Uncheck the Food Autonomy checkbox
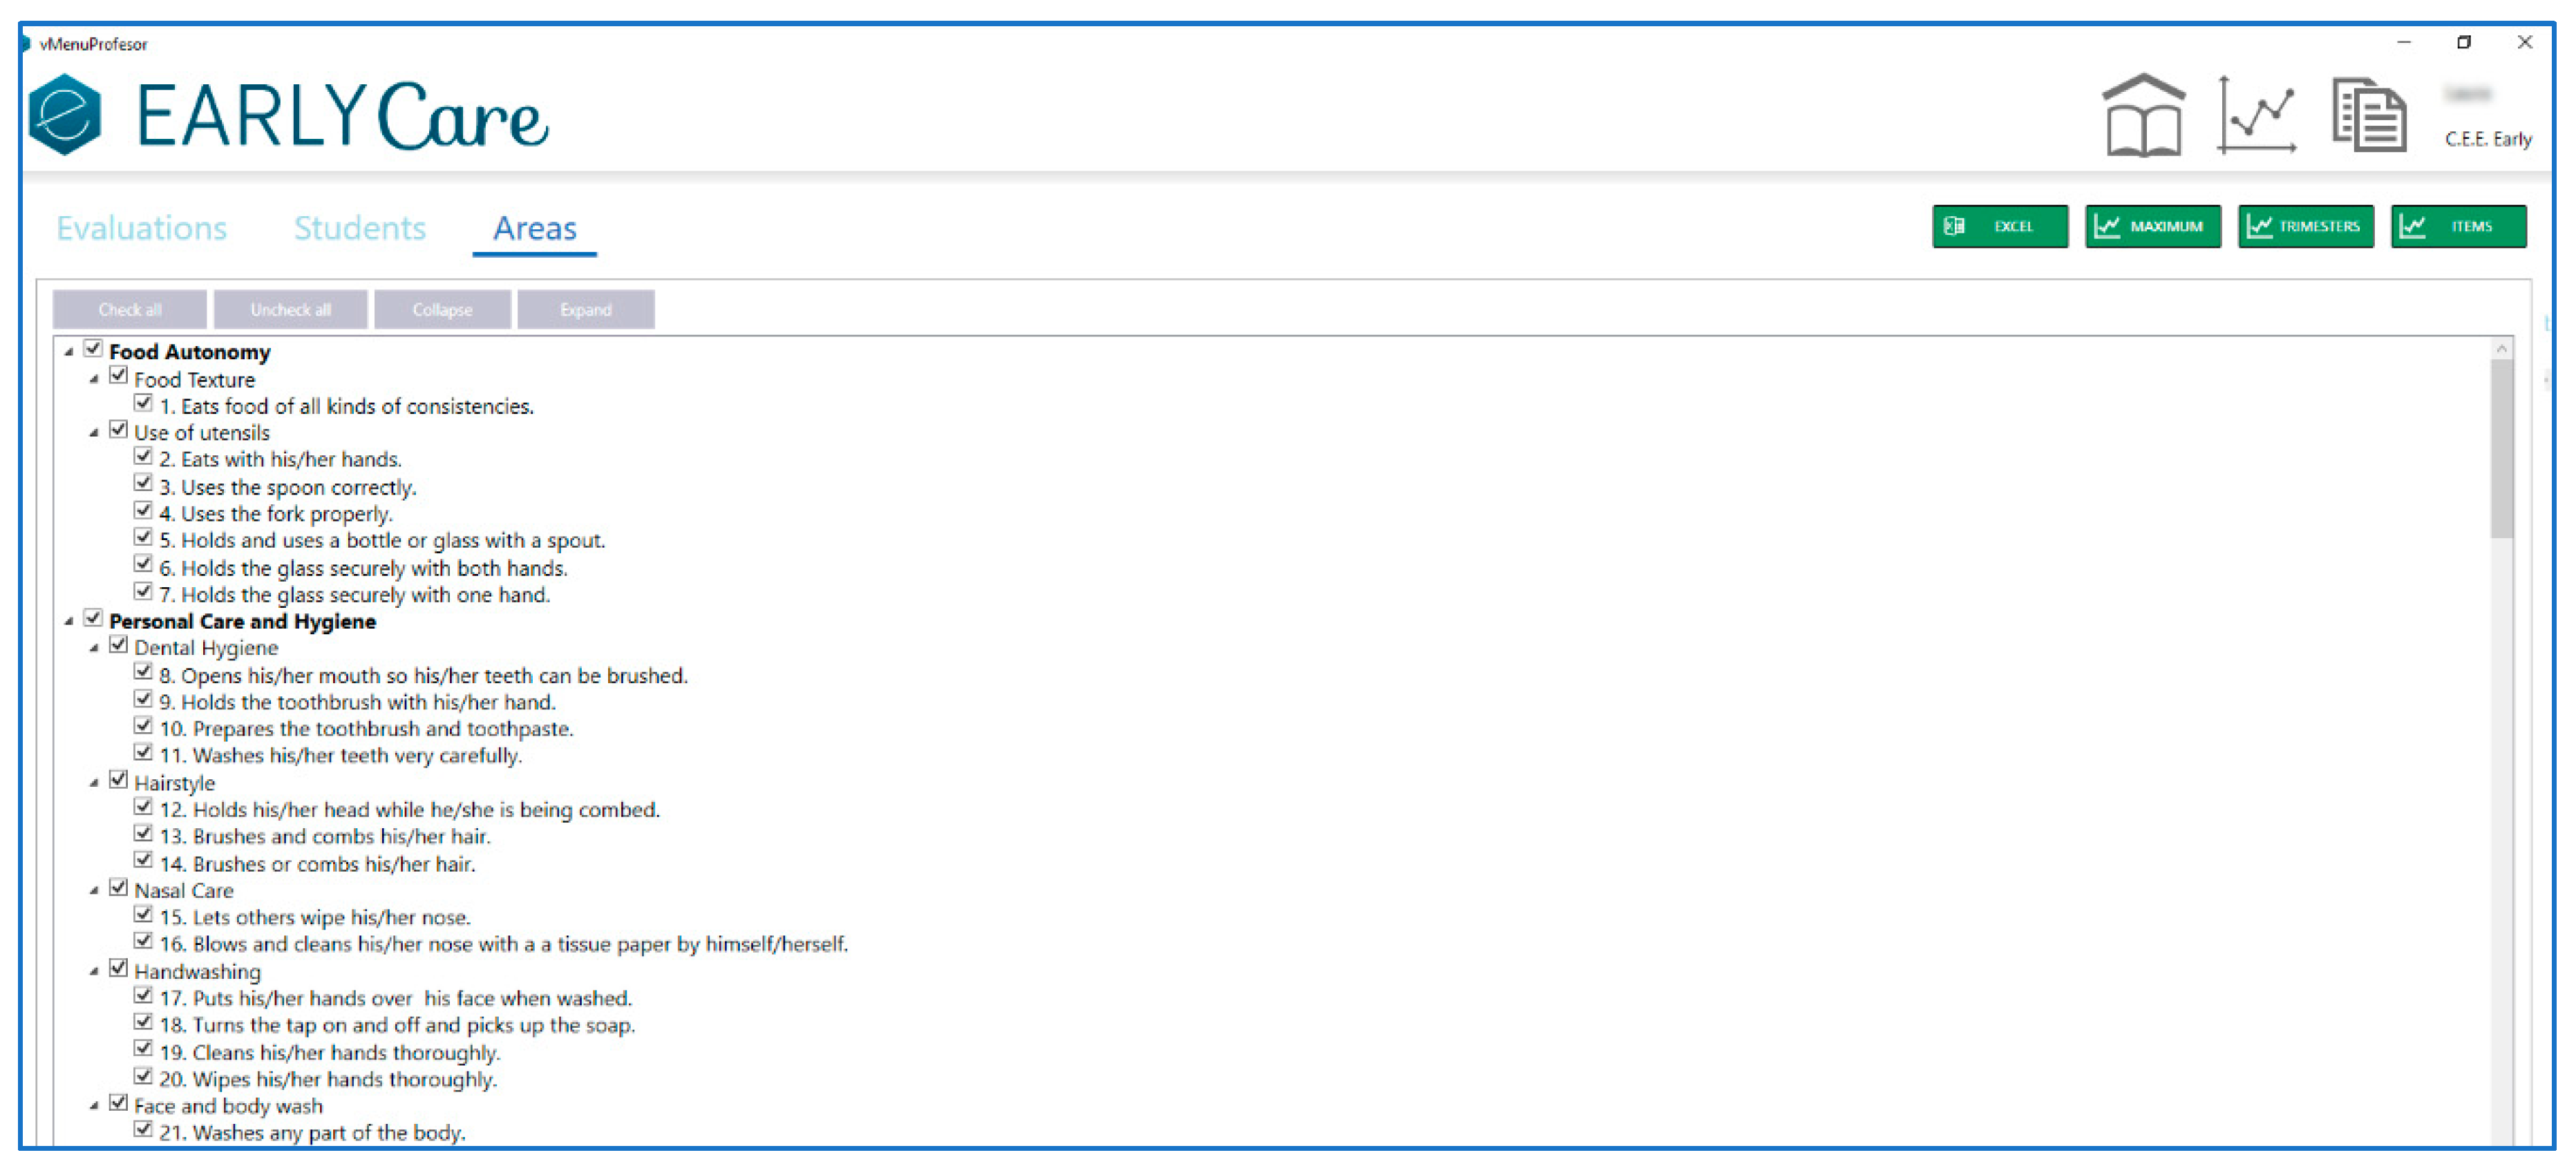The width and height of the screenshot is (2576, 1166). point(93,349)
